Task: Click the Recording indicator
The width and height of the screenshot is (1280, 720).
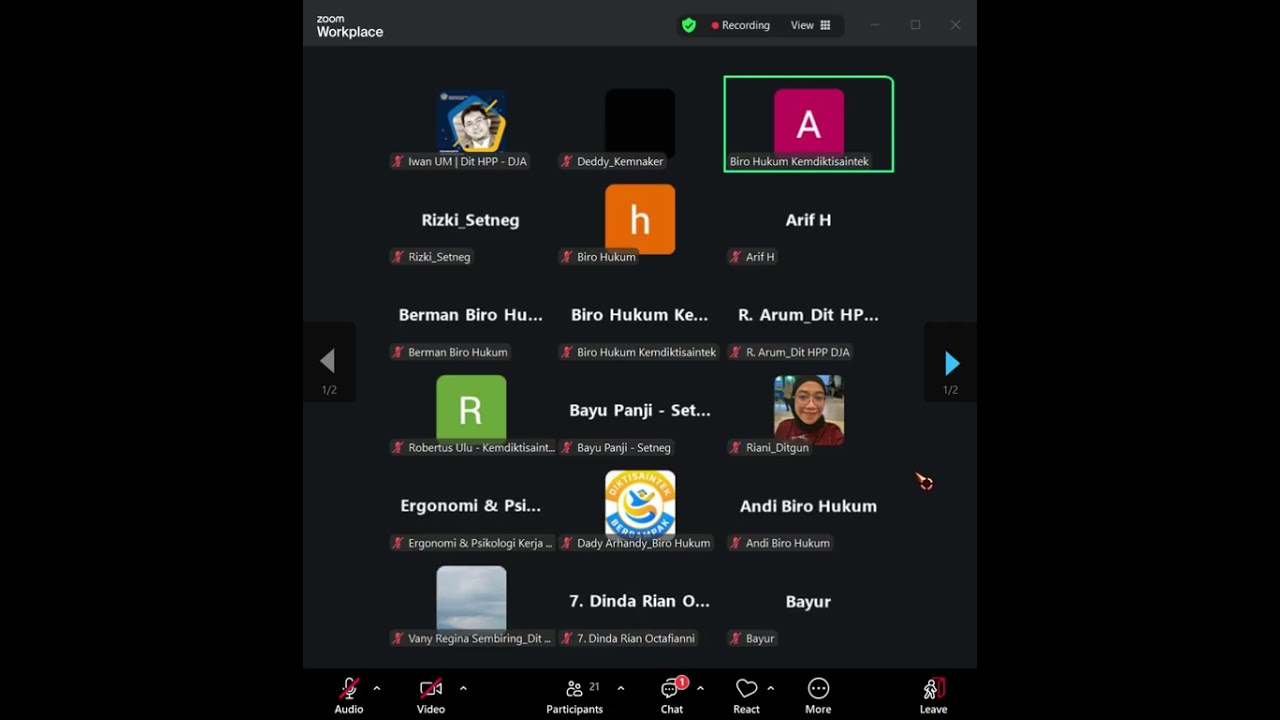Action: (741, 25)
